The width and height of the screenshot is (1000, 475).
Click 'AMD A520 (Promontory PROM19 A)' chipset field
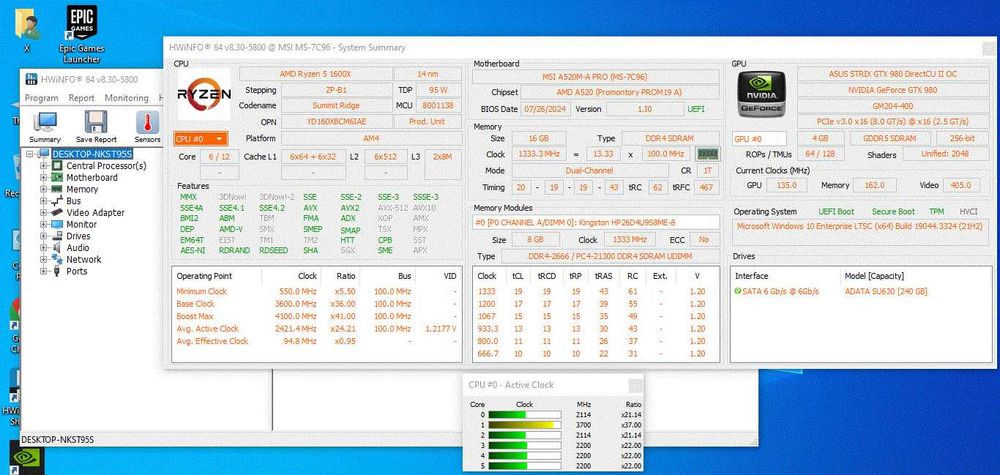coord(621,92)
